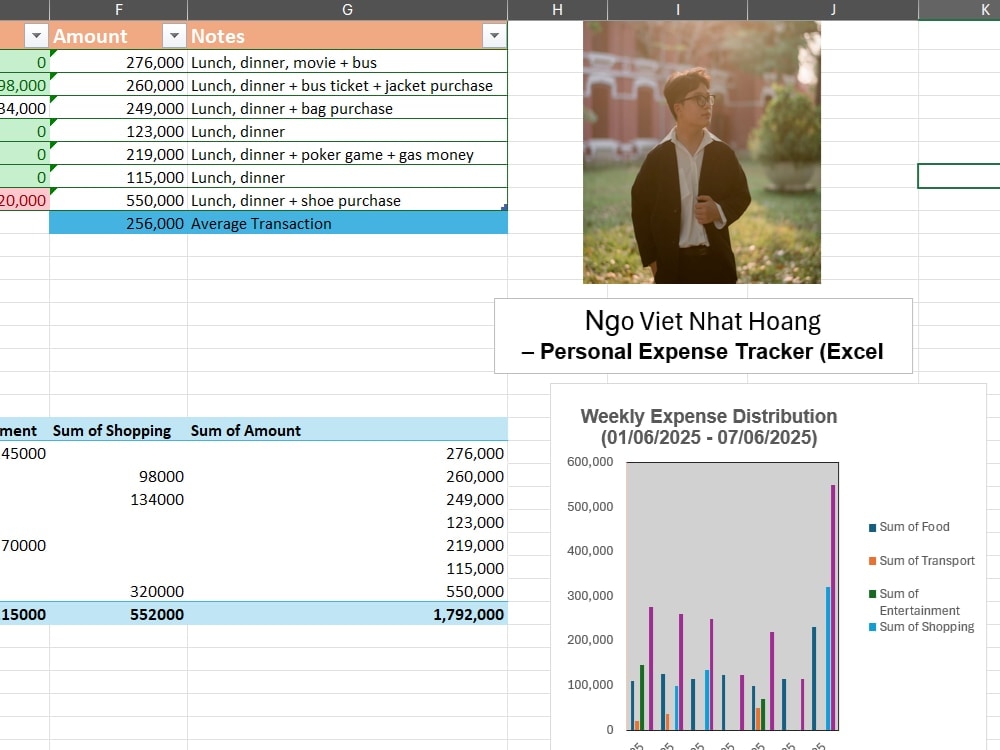Select the 249,000 amount cell in the table
This screenshot has width=1000, height=750.
[119, 108]
